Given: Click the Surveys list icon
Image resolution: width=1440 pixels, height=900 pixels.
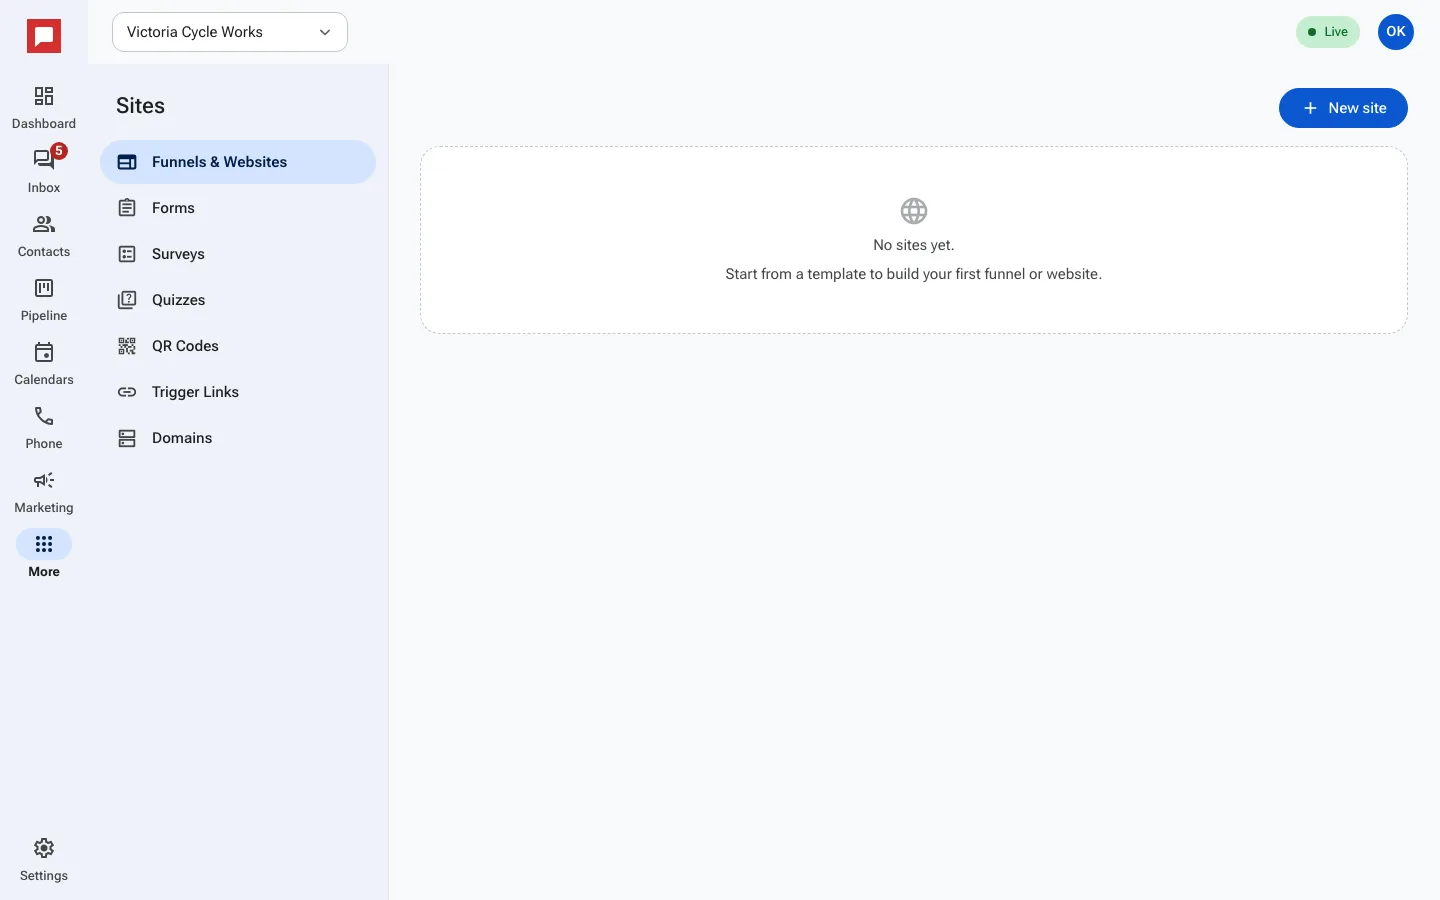Looking at the screenshot, I should pyautogui.click(x=127, y=254).
